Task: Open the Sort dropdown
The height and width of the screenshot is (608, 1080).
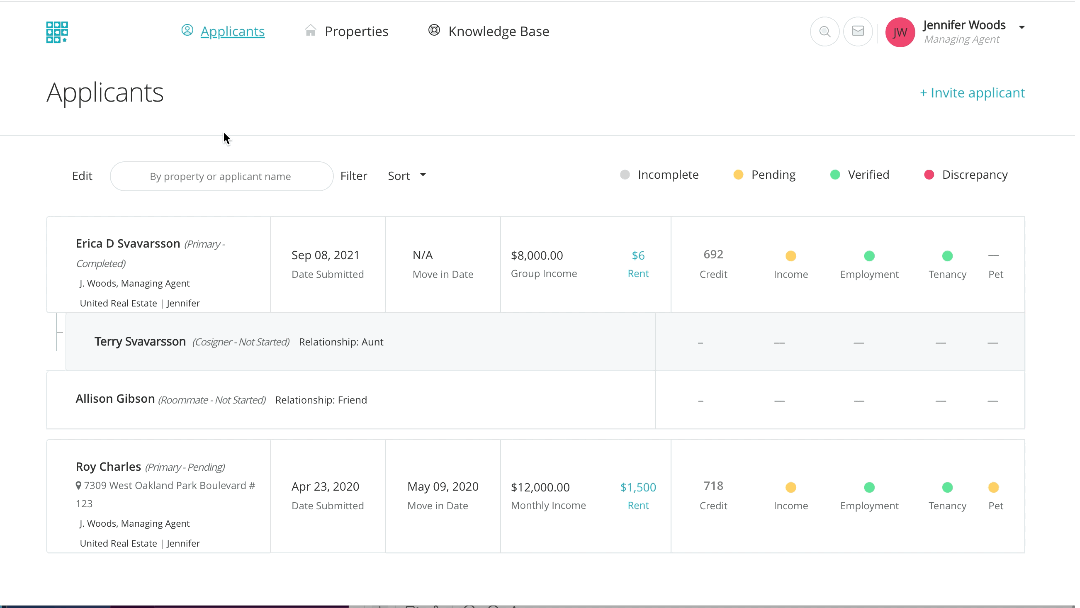Action: point(406,176)
